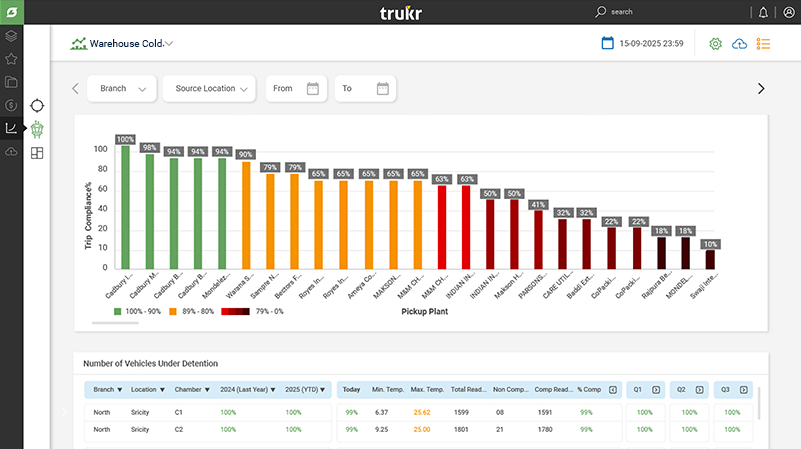Click the green 100% - 90% legend swatch
Screen dimensions: 801x449
point(117,312)
